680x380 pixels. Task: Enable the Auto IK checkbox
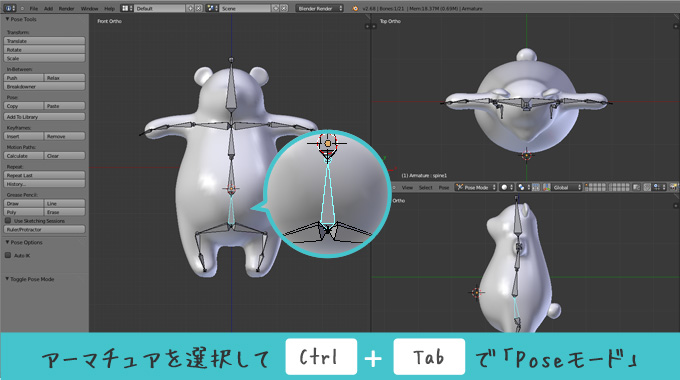pos(8,255)
